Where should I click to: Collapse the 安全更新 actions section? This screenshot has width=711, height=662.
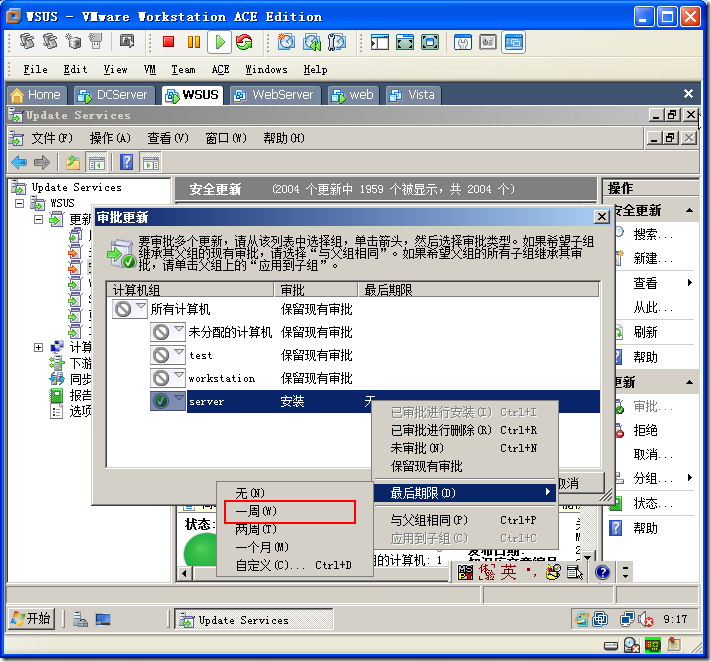point(689,210)
